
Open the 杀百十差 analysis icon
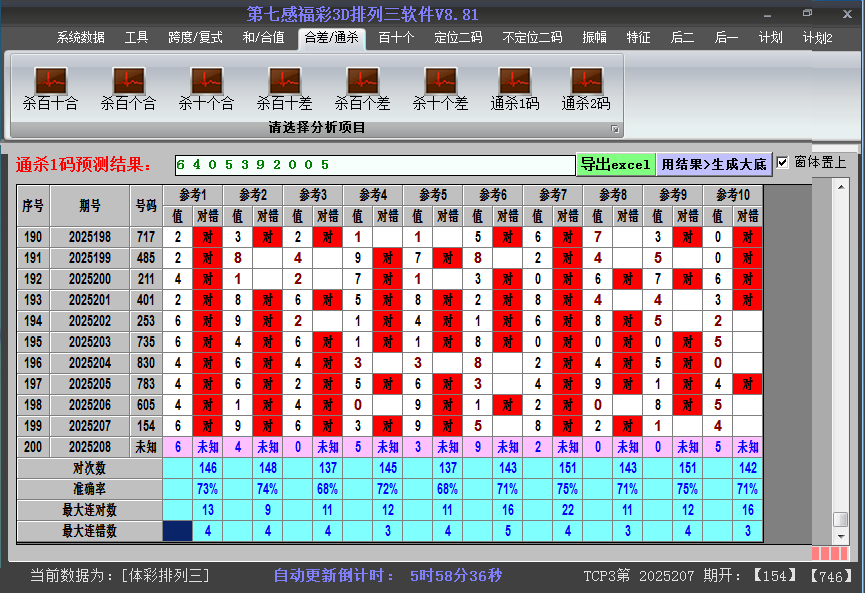point(285,88)
